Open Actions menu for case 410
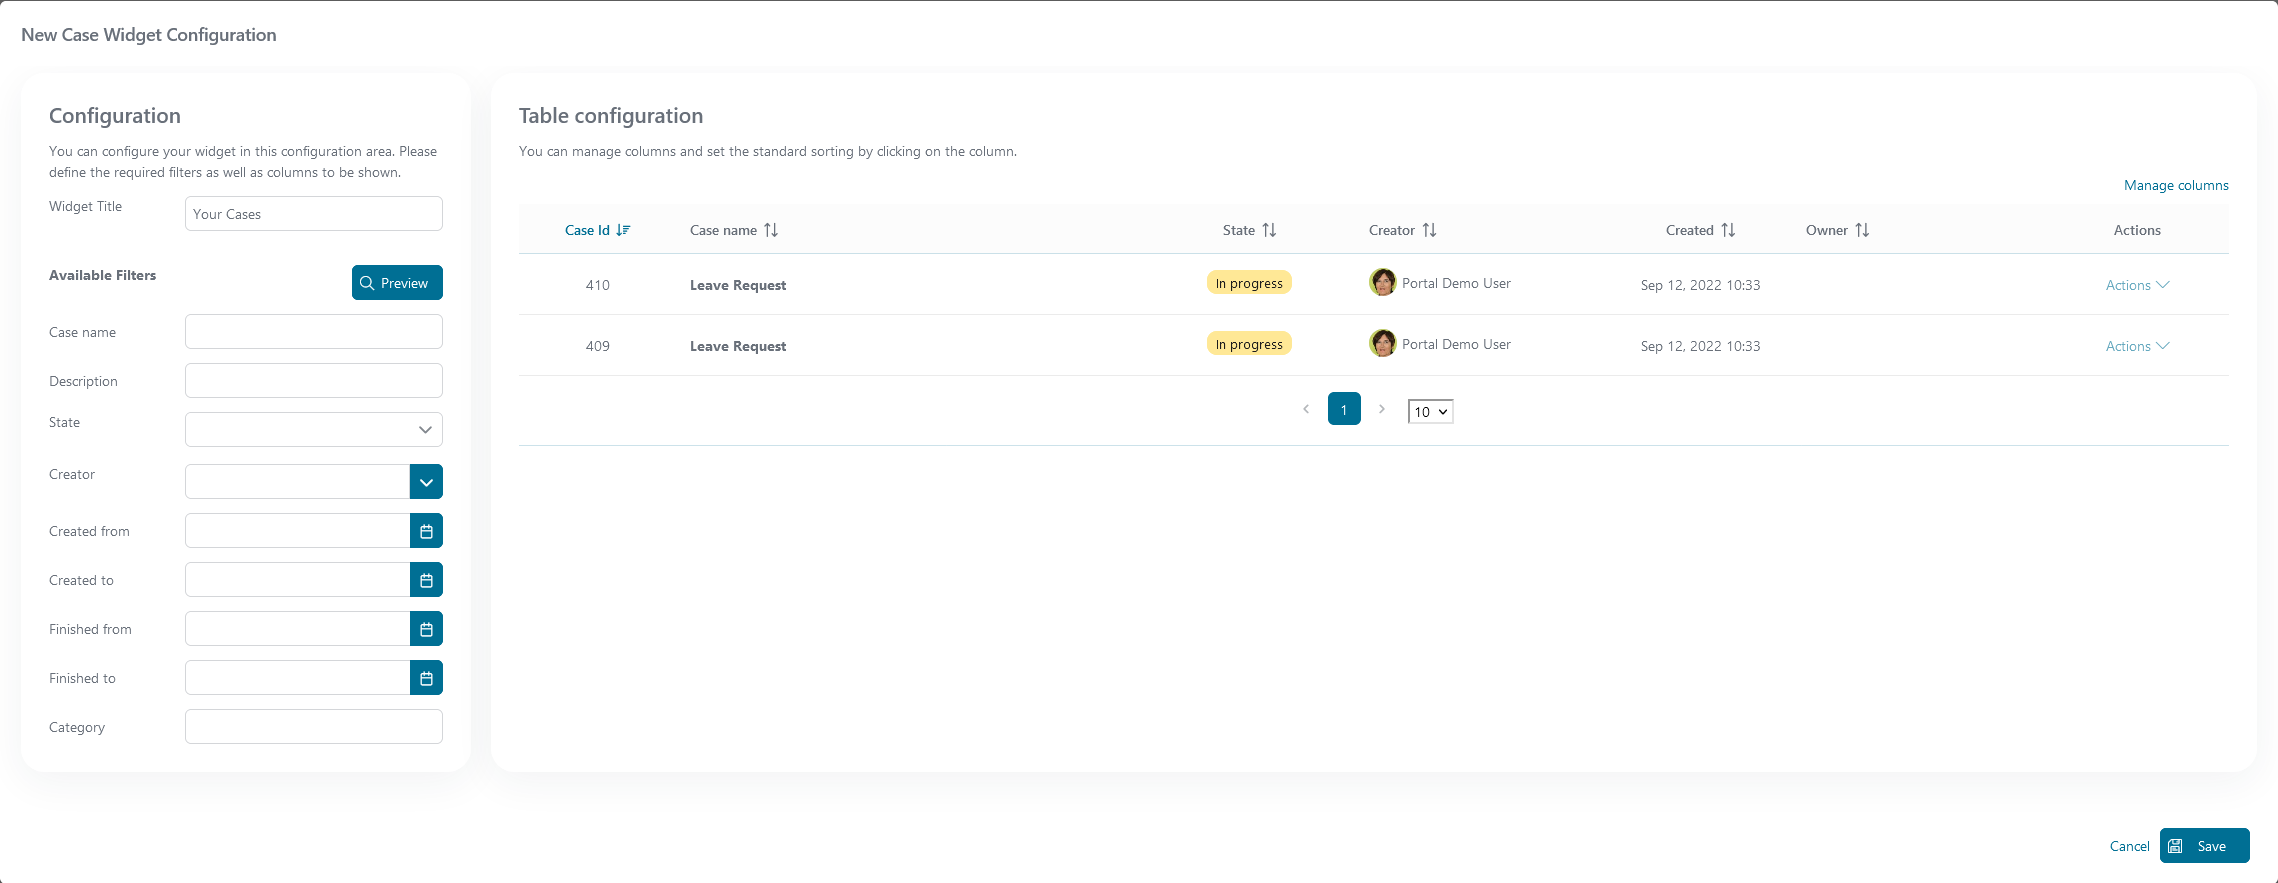2278x883 pixels. click(2137, 285)
